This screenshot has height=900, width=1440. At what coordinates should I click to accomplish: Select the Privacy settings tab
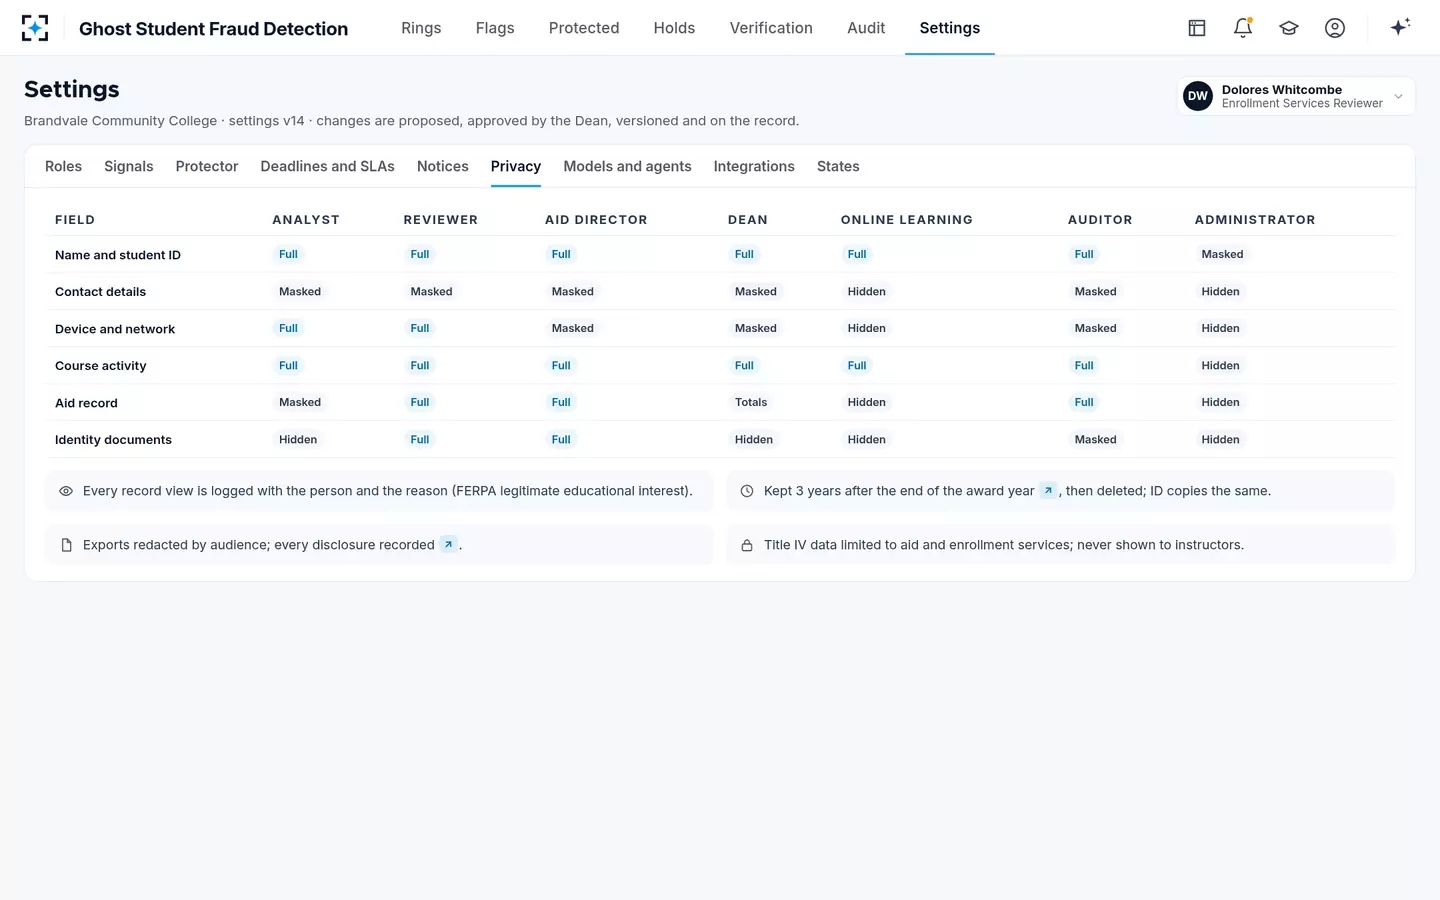(516, 166)
